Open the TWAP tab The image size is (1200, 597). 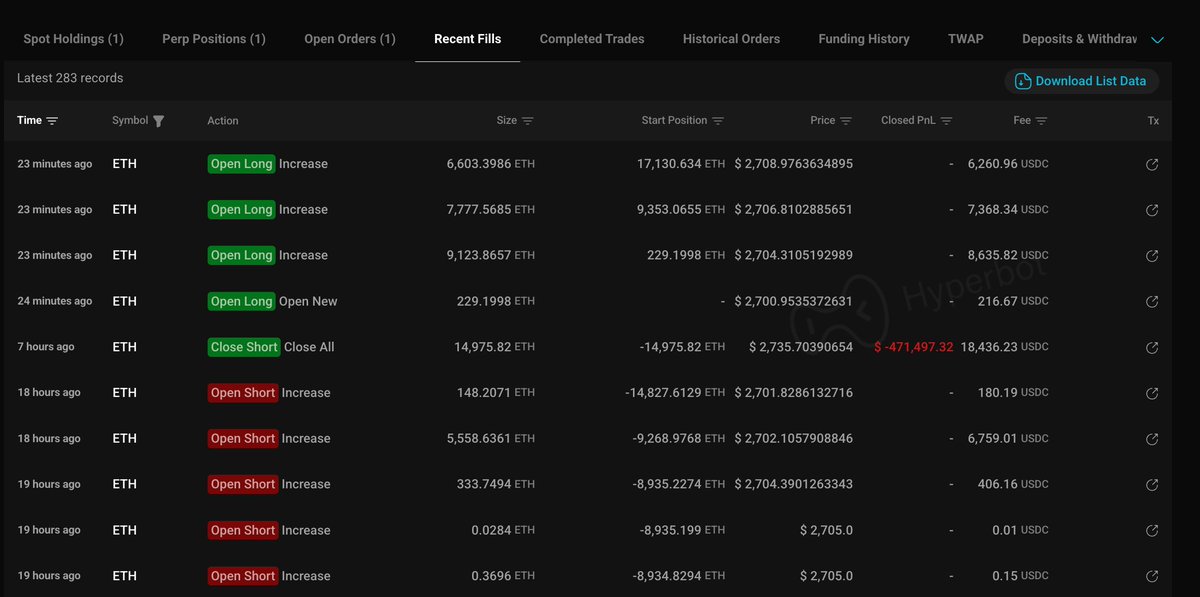pyautogui.click(x=966, y=39)
